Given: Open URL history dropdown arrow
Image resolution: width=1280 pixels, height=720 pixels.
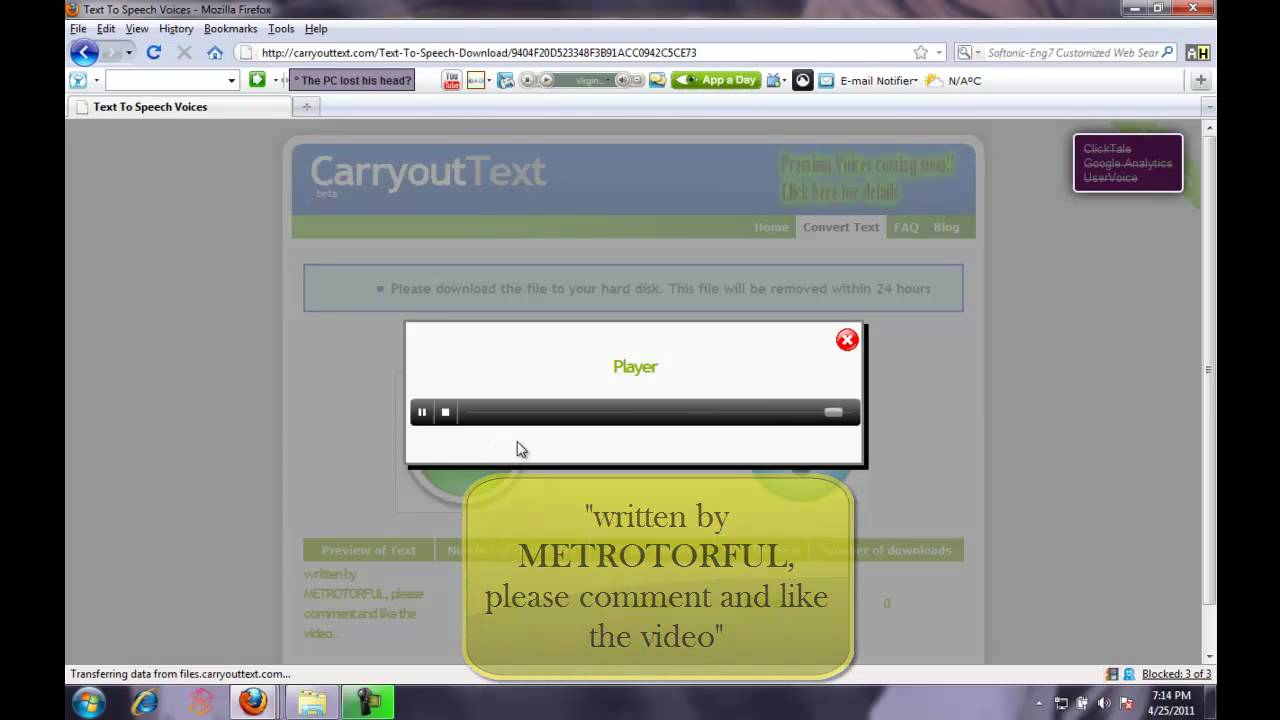Looking at the screenshot, I should (939, 53).
